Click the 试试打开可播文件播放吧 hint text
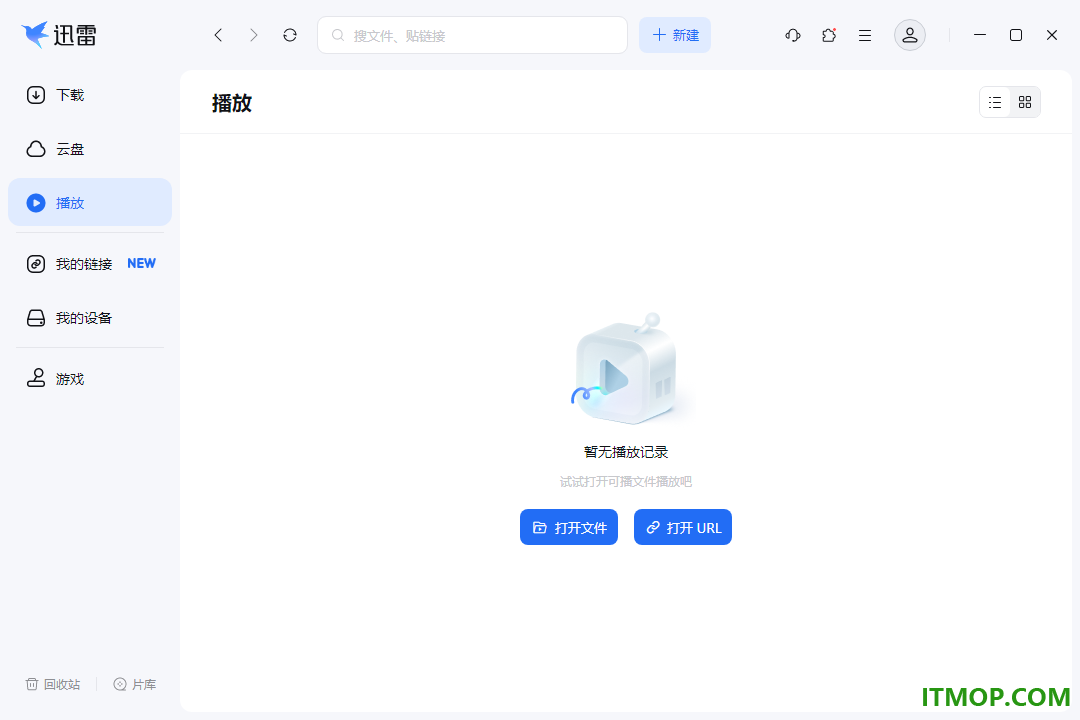1080x720 pixels. [625, 482]
